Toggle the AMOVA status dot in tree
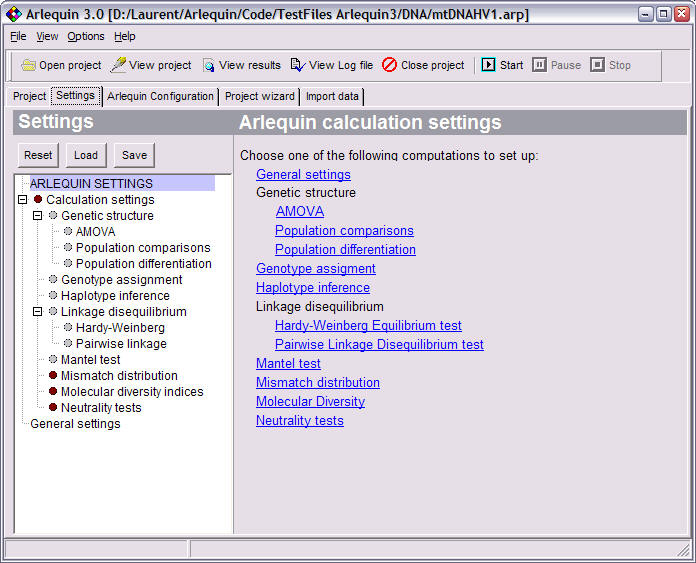The image size is (696, 563). [x=68, y=231]
